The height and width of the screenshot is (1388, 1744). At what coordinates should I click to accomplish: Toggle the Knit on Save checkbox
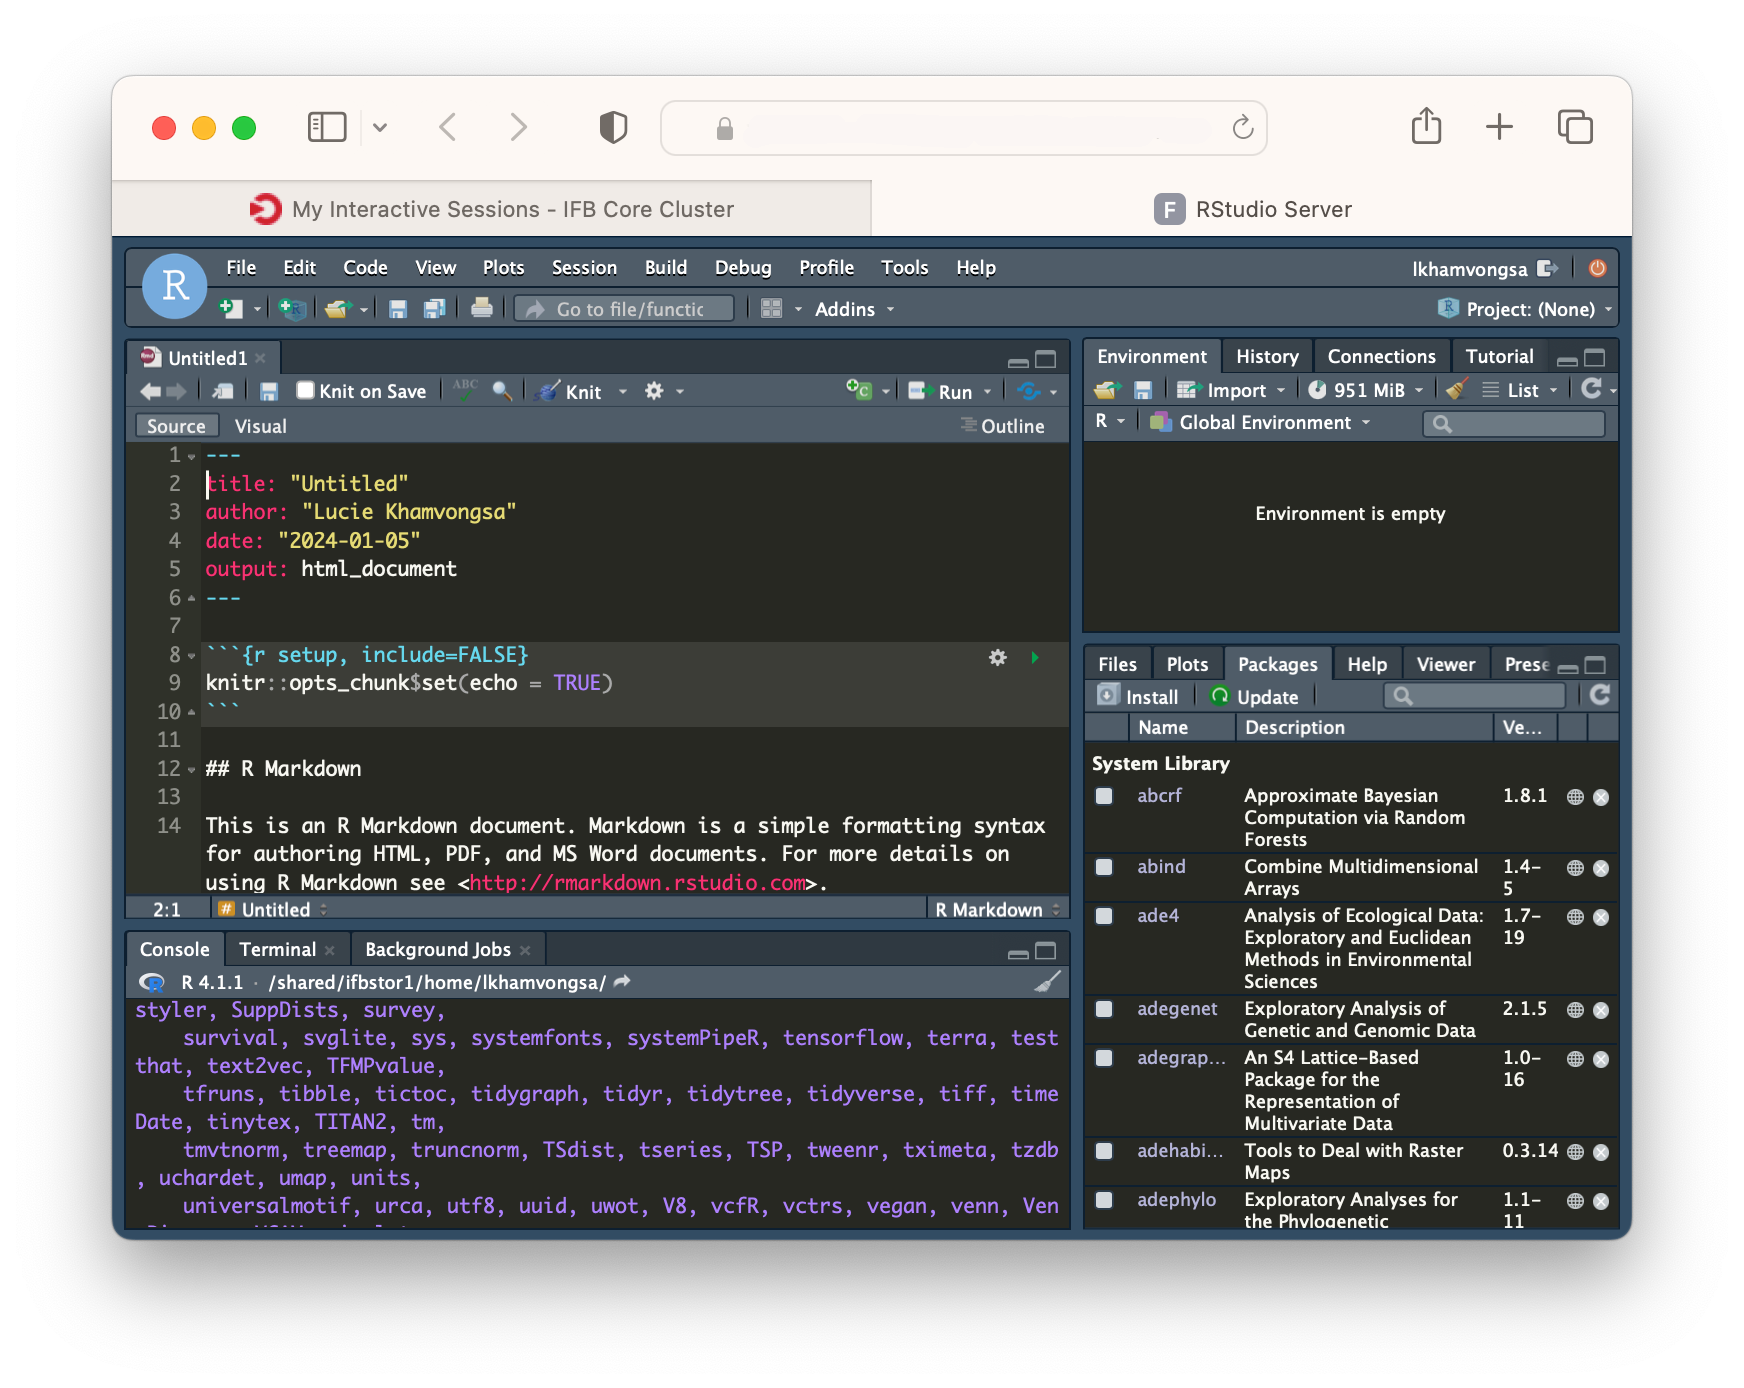[x=306, y=390]
